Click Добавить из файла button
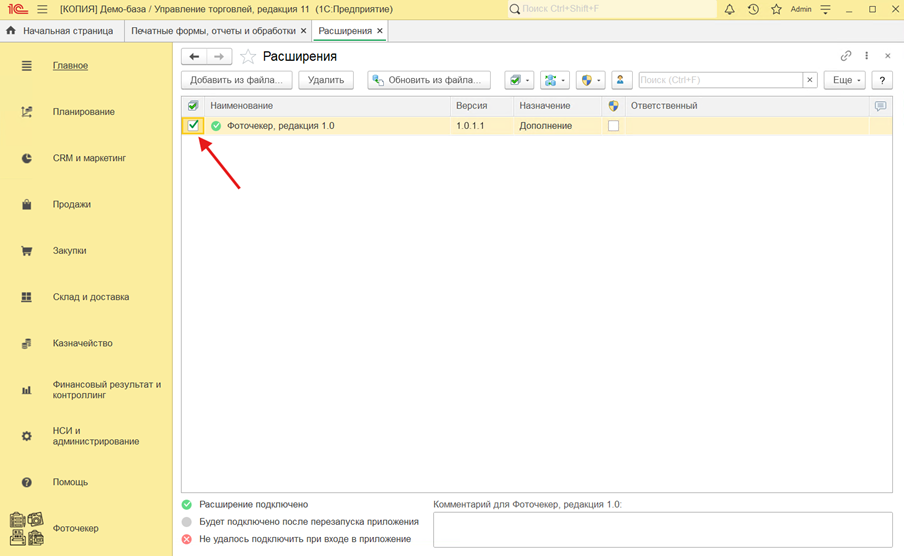 (x=237, y=80)
